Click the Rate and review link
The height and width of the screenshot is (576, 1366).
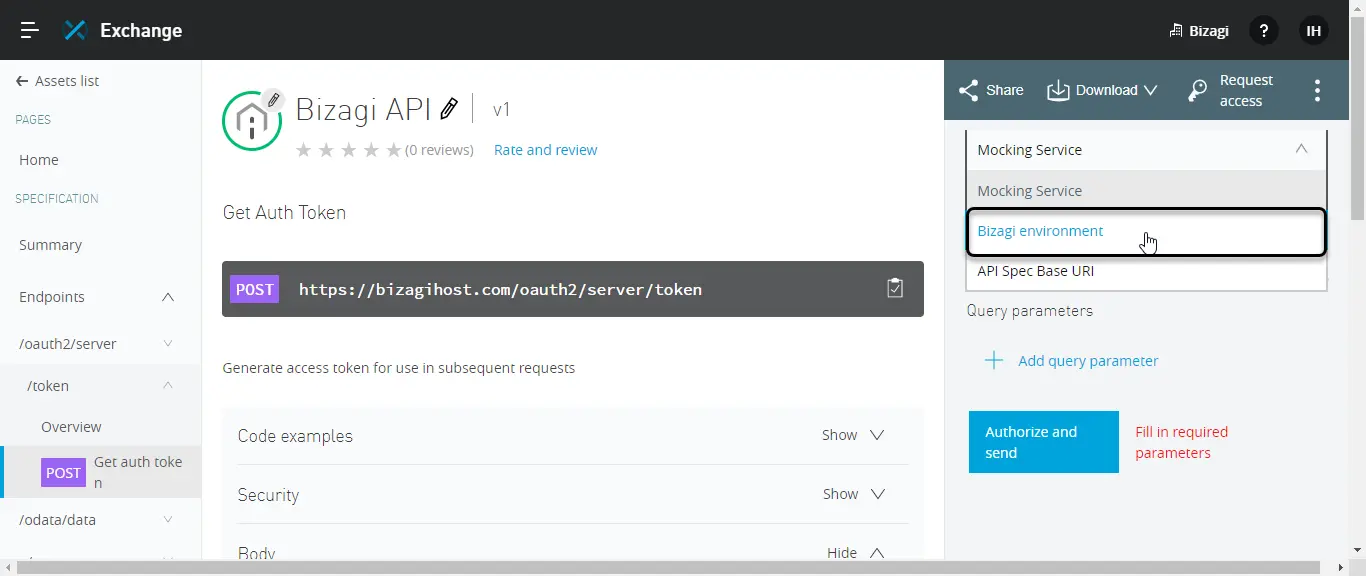546,150
